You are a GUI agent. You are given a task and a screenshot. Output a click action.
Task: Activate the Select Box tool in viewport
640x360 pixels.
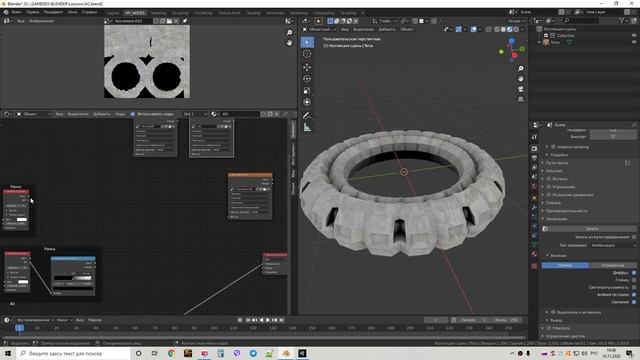coord(307,42)
